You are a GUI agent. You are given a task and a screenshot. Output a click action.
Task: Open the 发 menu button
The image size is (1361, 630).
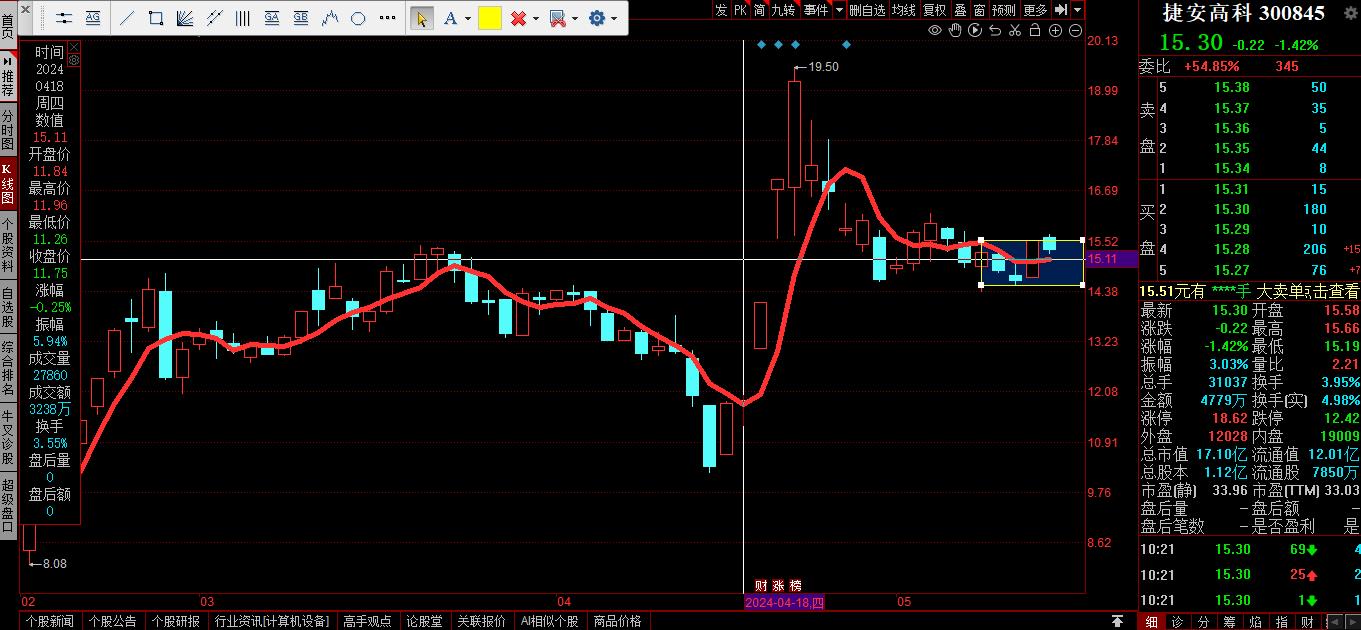721,9
